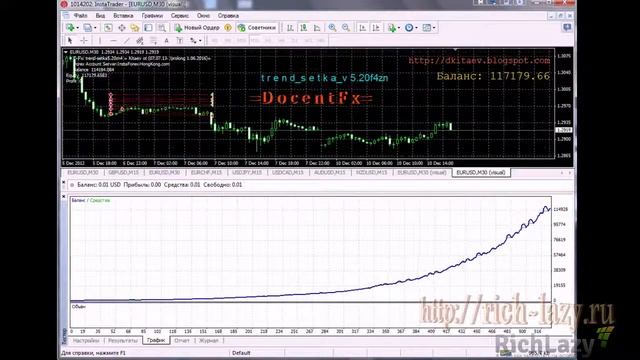Select the Text Label tool
Image resolution: width=640 pixels, height=360 pixels.
[x=180, y=40]
